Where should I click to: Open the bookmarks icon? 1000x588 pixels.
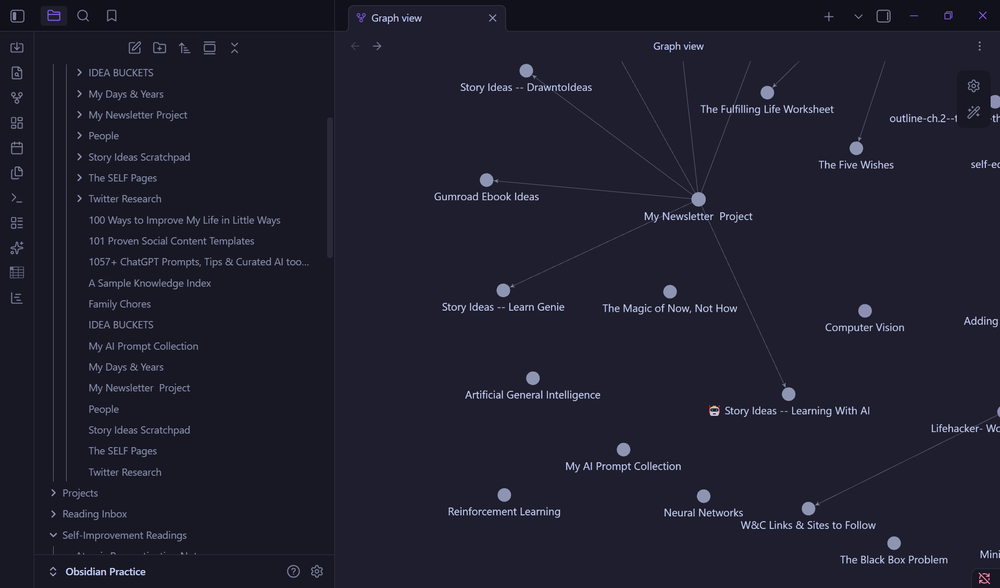[x=112, y=16]
